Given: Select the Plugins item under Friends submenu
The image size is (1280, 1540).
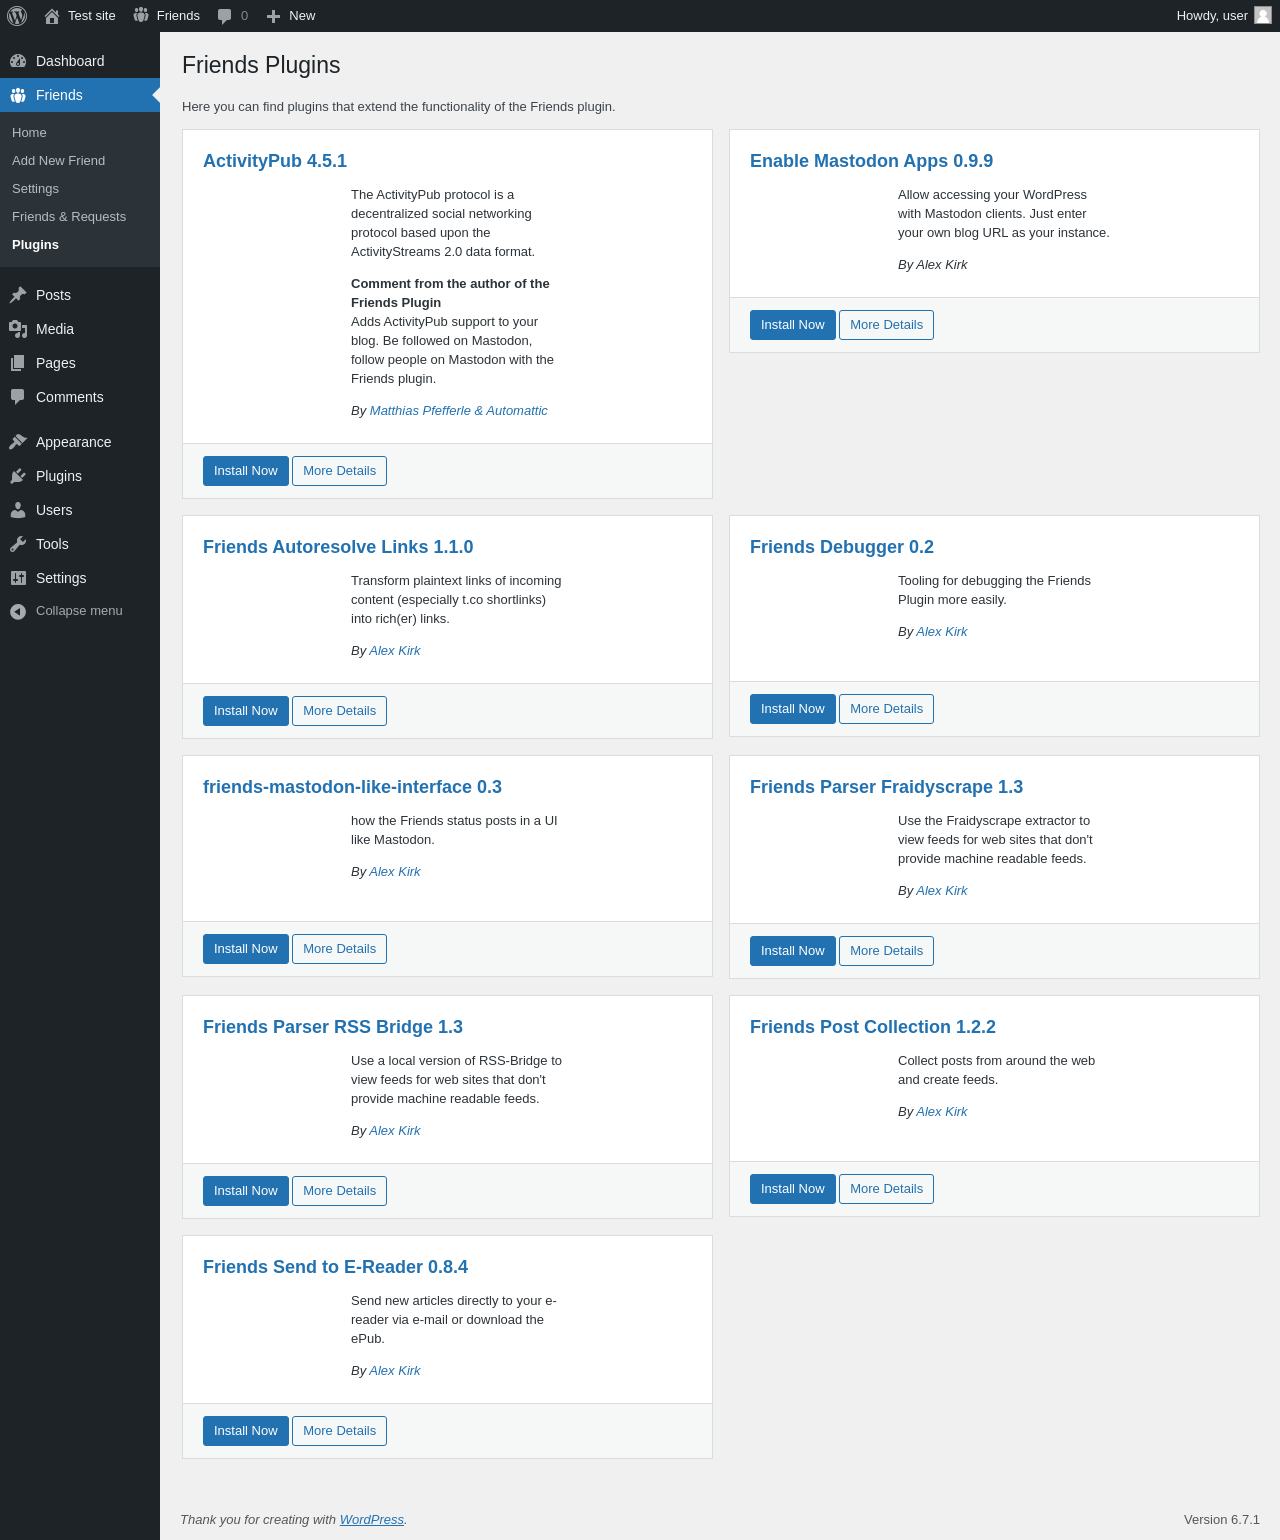Looking at the screenshot, I should coord(35,245).
